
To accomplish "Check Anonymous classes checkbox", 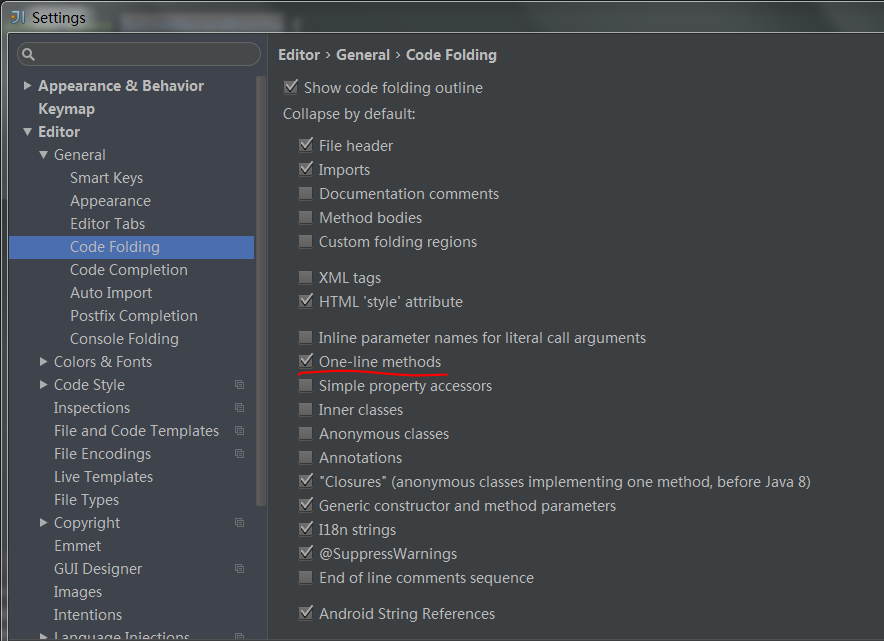I will [306, 433].
